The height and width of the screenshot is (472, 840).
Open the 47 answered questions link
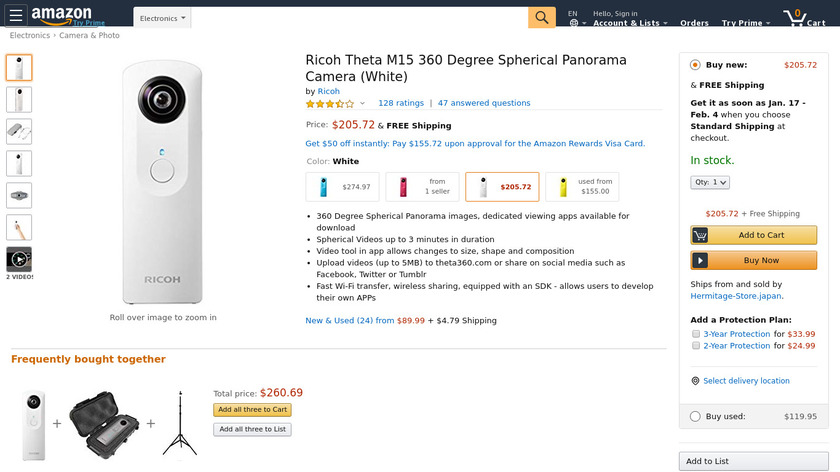pyautogui.click(x=484, y=103)
